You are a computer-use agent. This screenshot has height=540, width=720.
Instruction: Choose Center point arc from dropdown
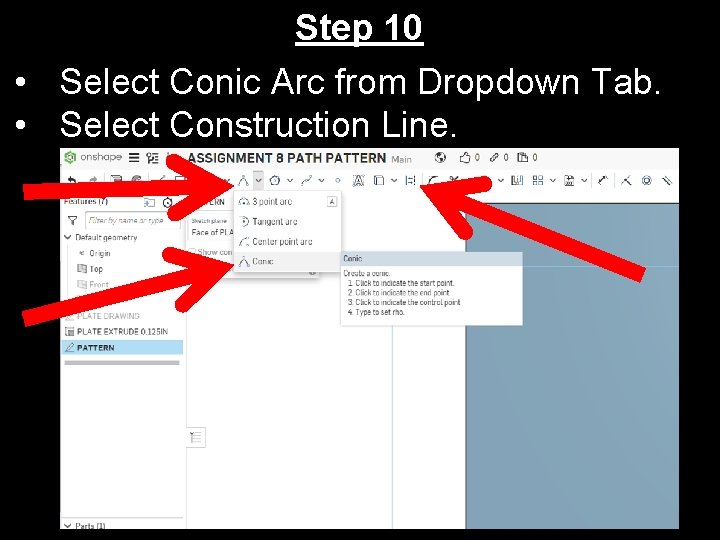point(287,242)
